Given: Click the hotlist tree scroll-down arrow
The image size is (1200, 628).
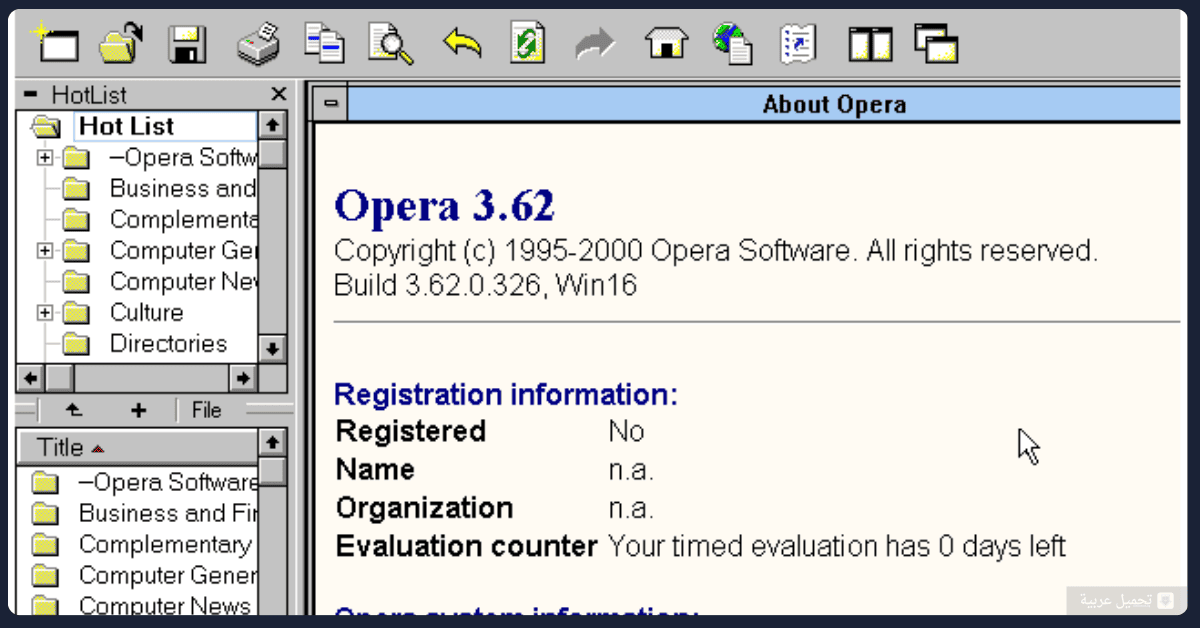Looking at the screenshot, I should point(273,349).
